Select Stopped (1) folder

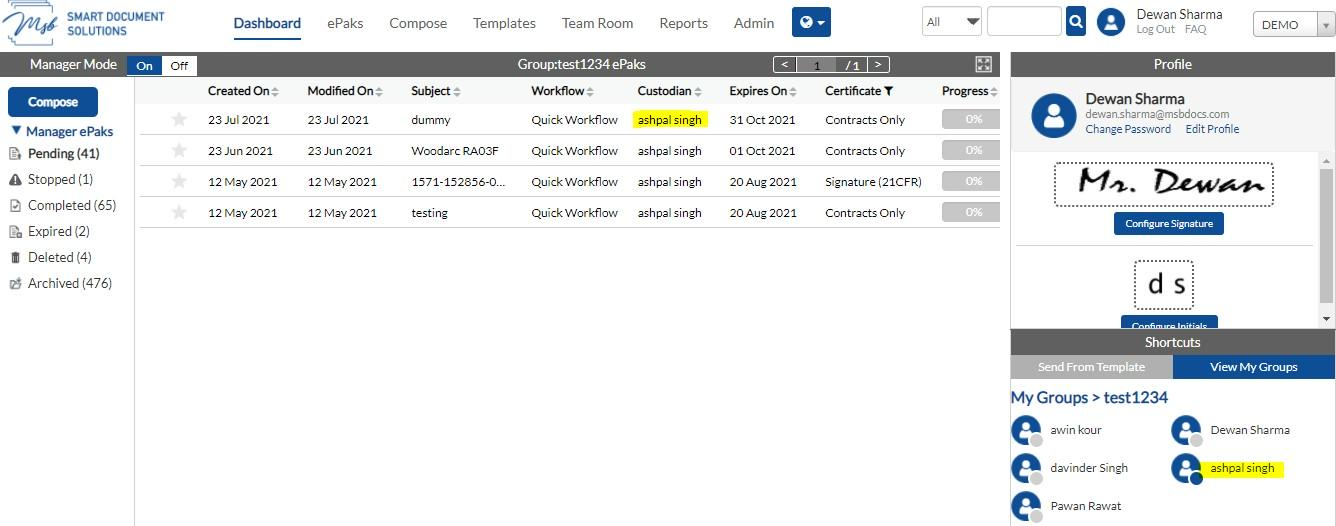pos(60,180)
